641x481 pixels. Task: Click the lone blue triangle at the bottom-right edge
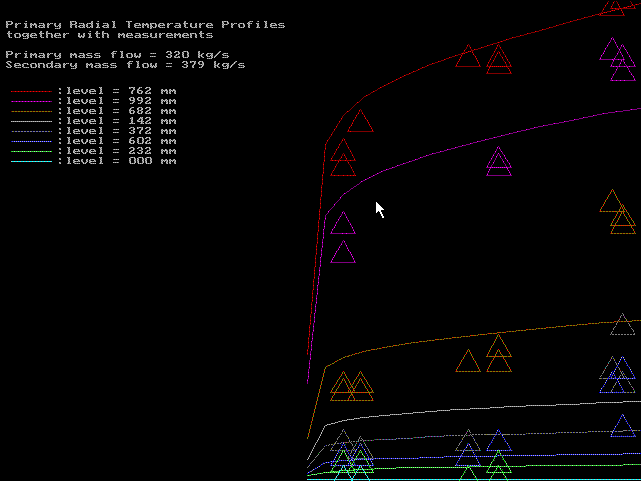click(x=622, y=427)
